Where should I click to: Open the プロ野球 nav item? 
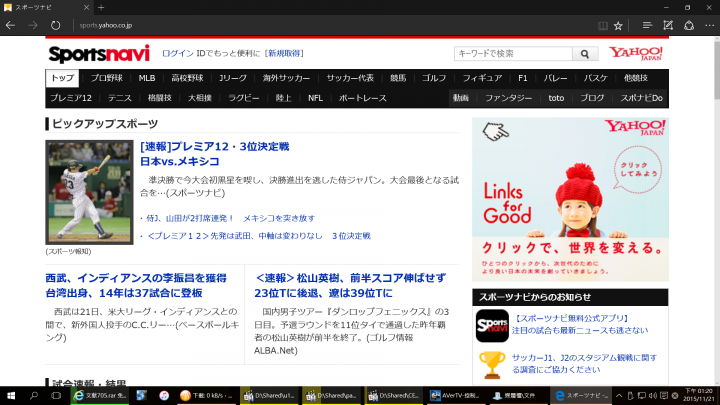pyautogui.click(x=106, y=79)
